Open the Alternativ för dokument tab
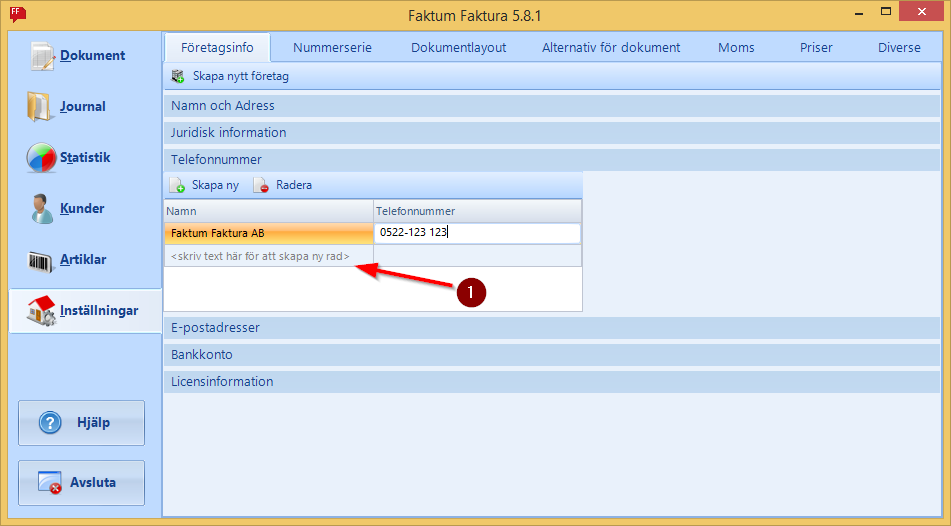Image resolution: width=951 pixels, height=526 pixels. (x=611, y=47)
